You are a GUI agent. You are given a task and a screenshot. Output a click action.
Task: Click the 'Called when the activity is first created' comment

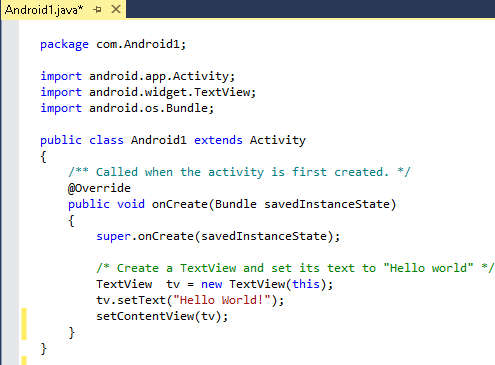239,172
